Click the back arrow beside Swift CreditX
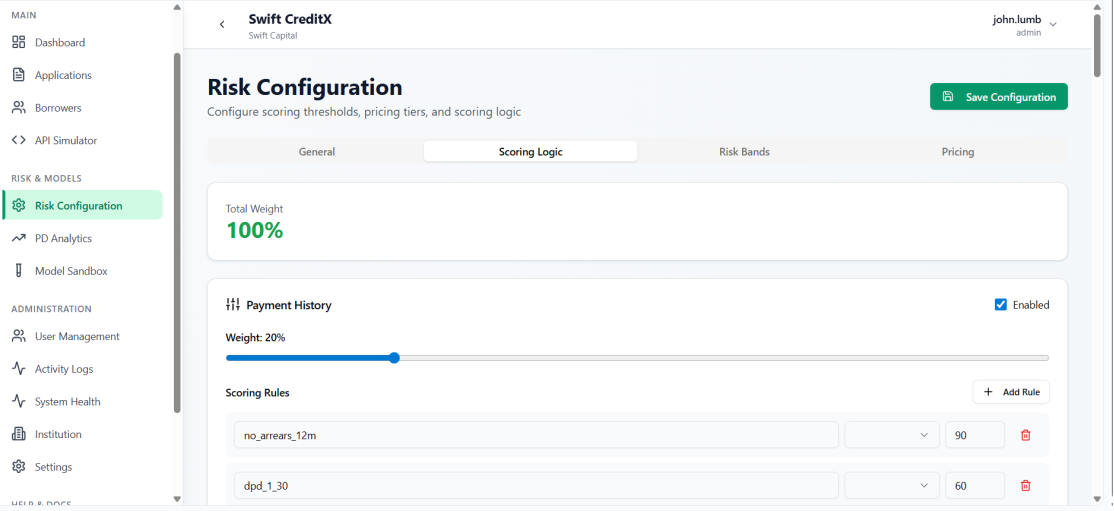1114x511 pixels. point(222,24)
